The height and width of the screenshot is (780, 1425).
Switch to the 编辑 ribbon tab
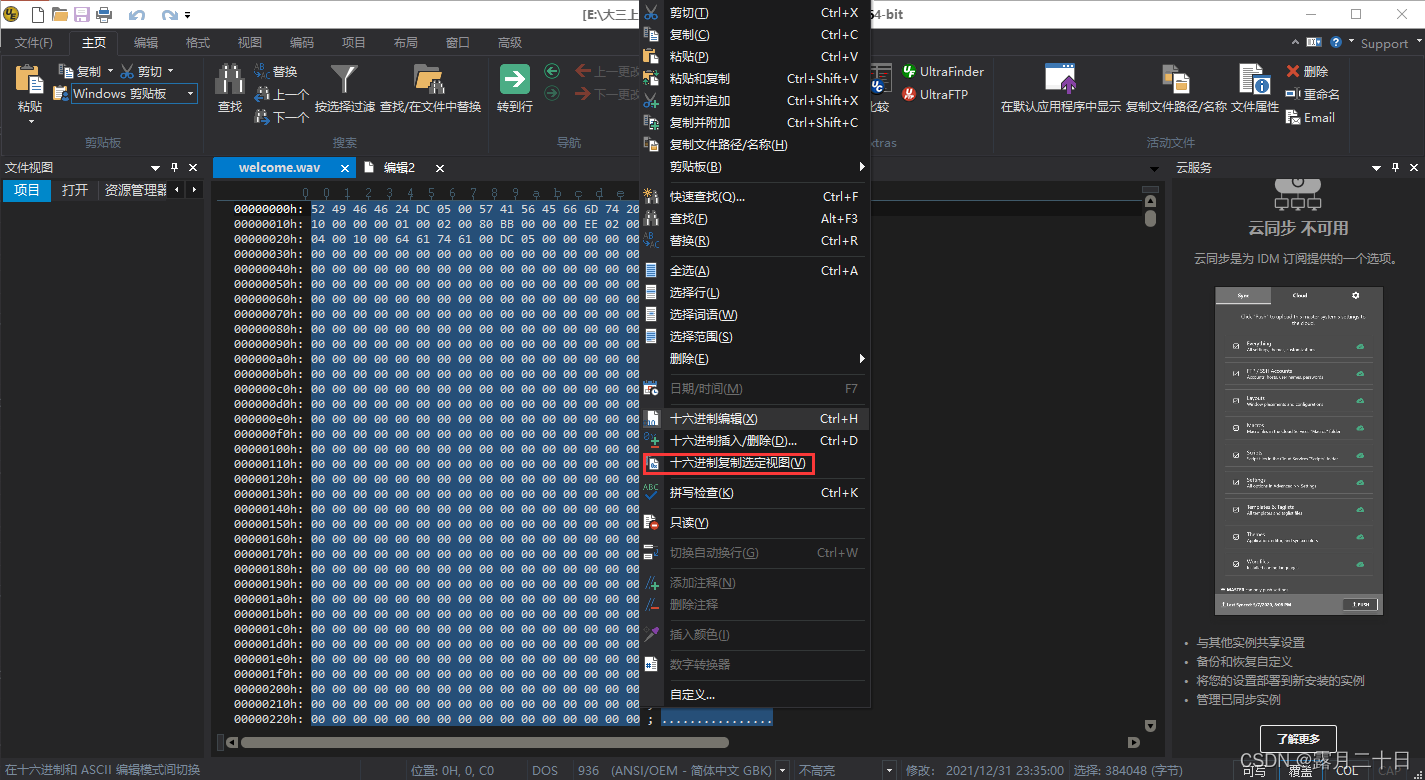tap(146, 43)
